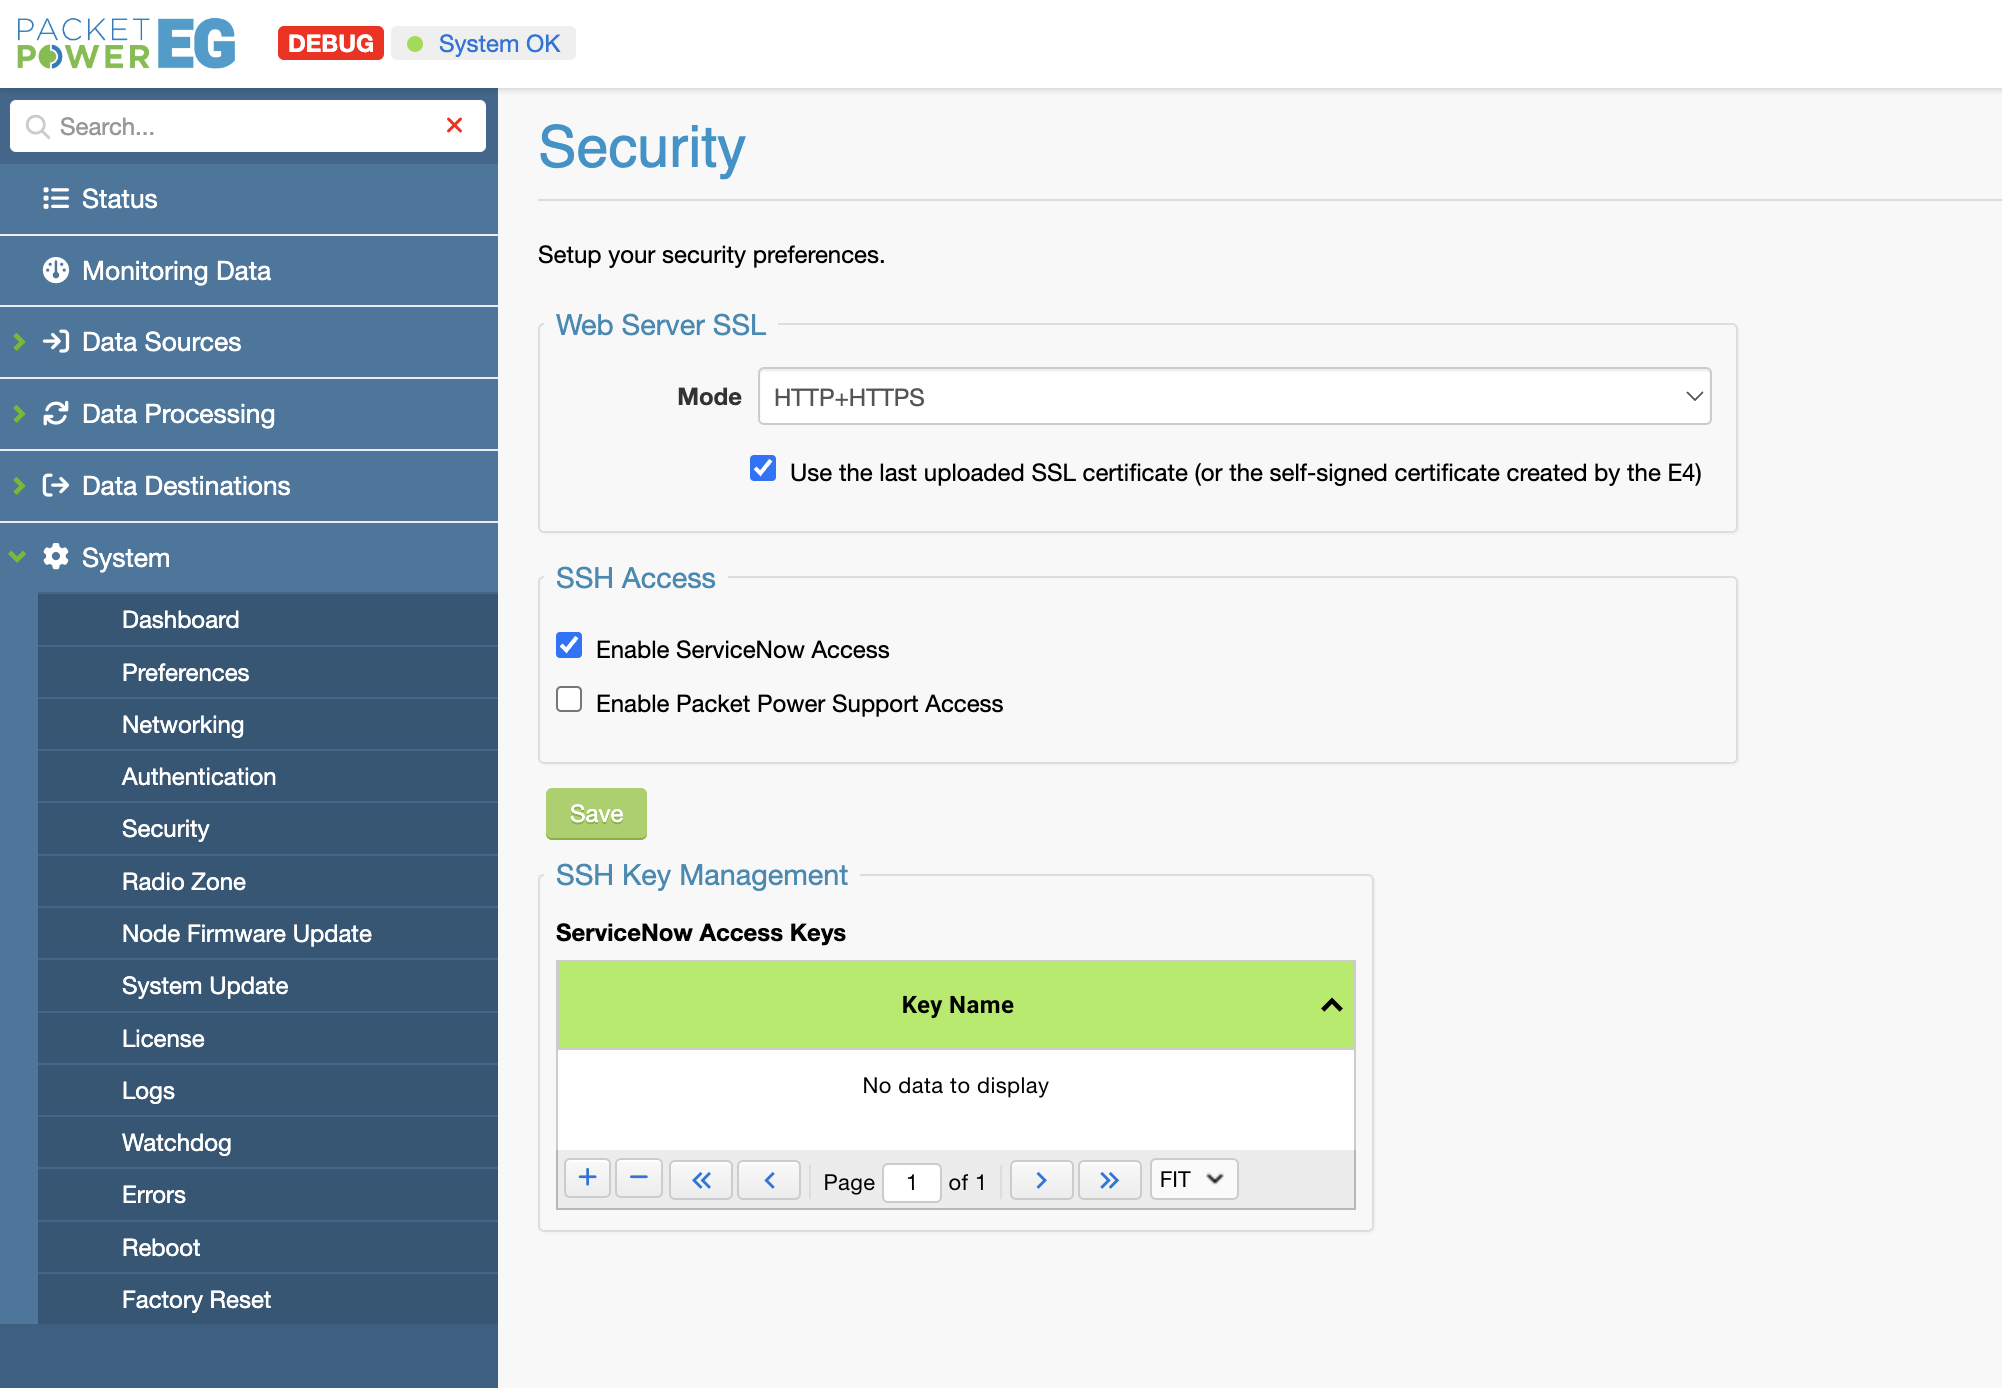Jump to last page double-arrow icon
The height and width of the screenshot is (1388, 2002).
(1109, 1180)
